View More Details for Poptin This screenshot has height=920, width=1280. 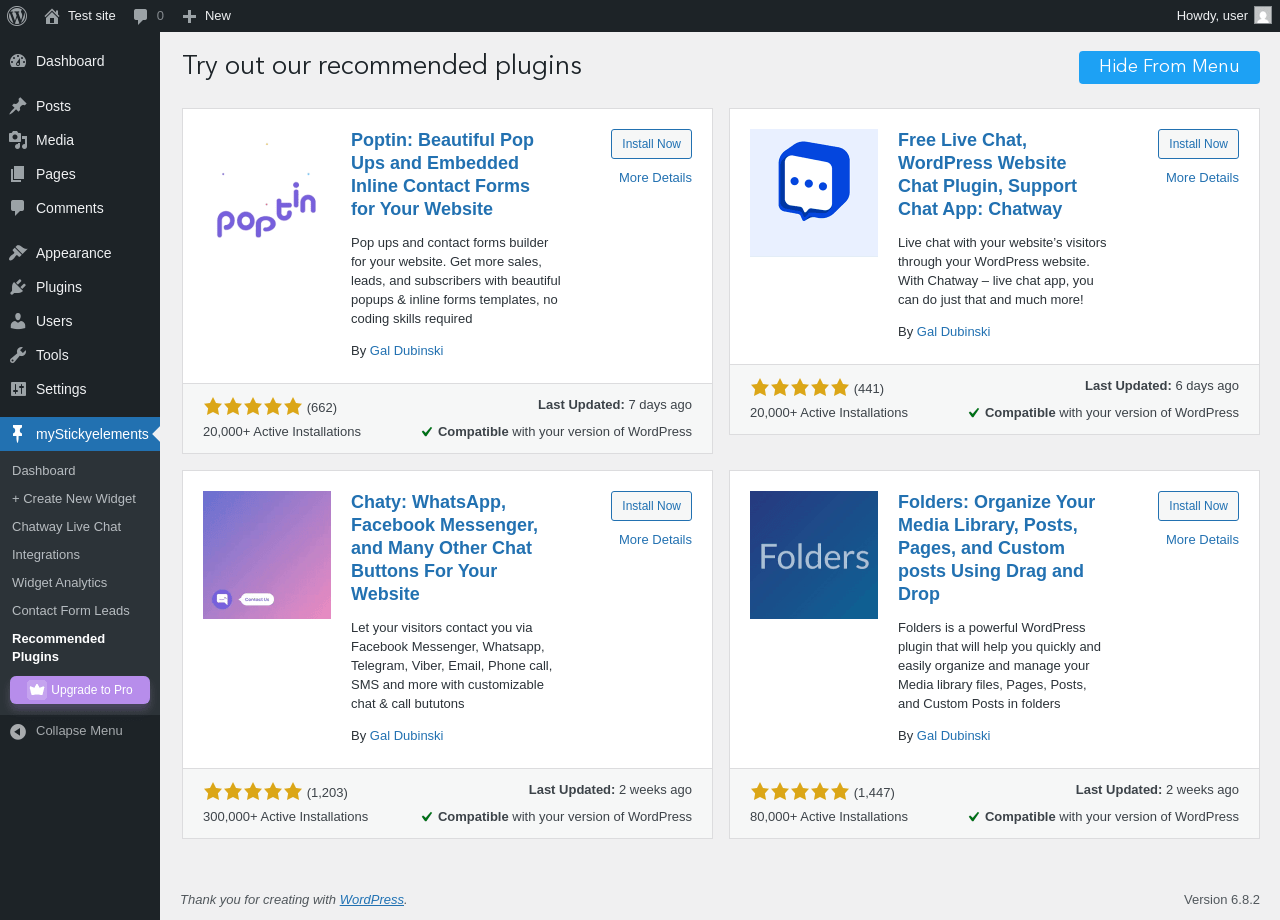655,178
